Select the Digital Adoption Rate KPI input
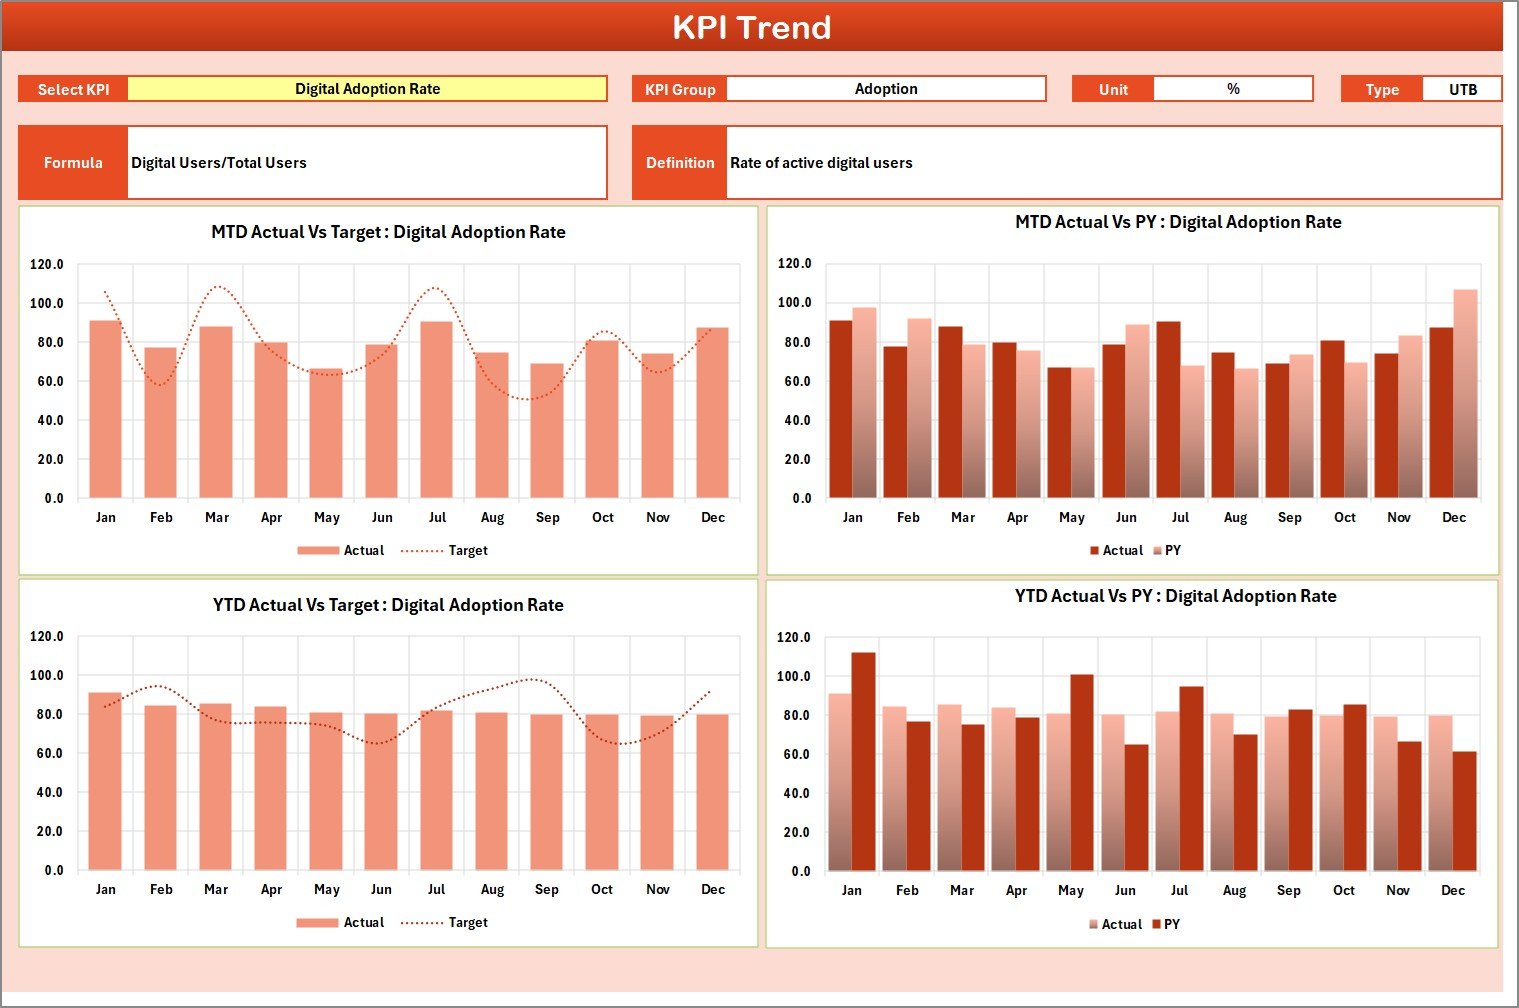Viewport: 1519px width, 1008px height. [x=367, y=88]
